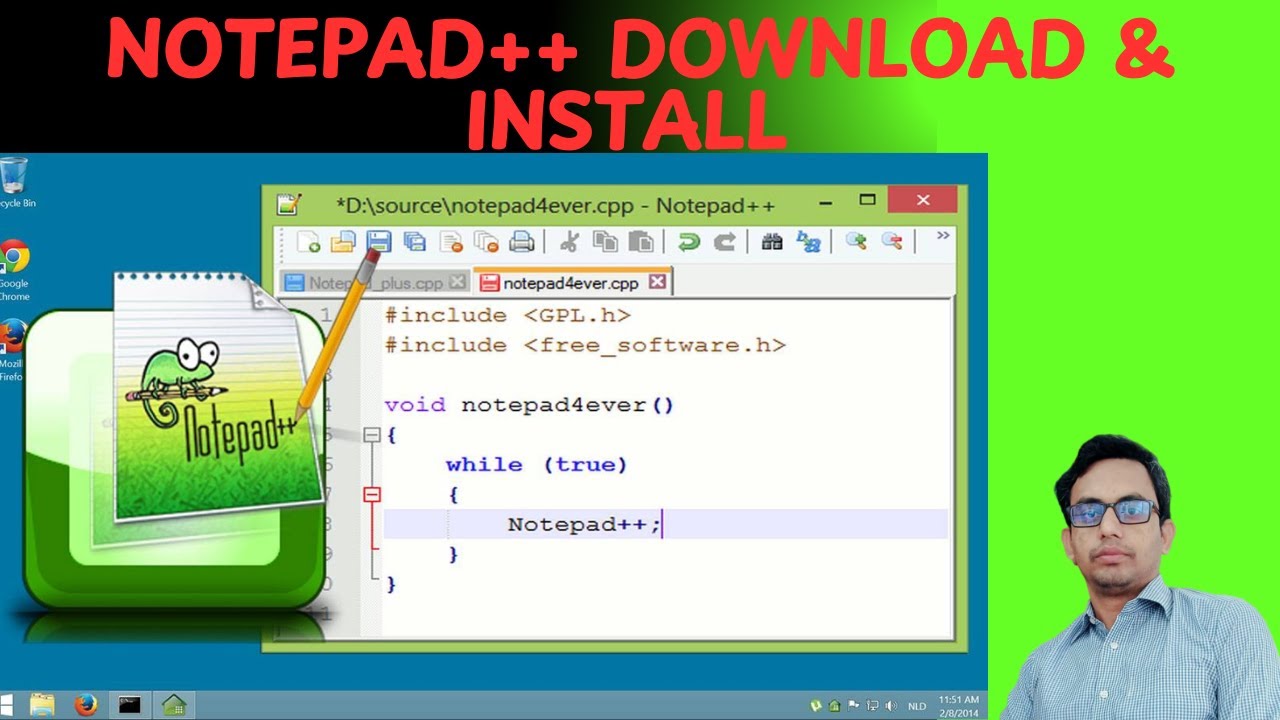1280x720 pixels.
Task: Switch to the notepad4ever.cpp tab
Action: 570,283
